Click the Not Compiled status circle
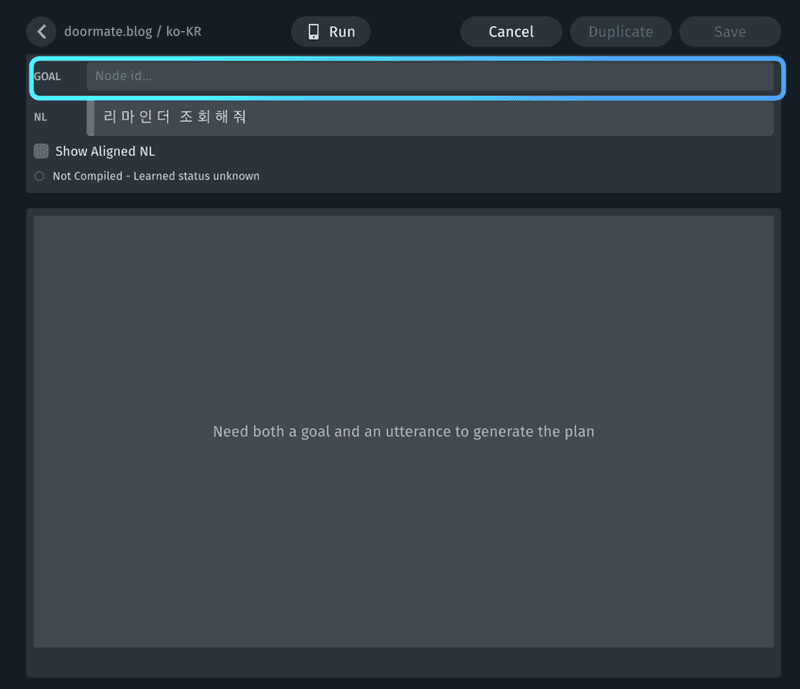 (x=39, y=176)
